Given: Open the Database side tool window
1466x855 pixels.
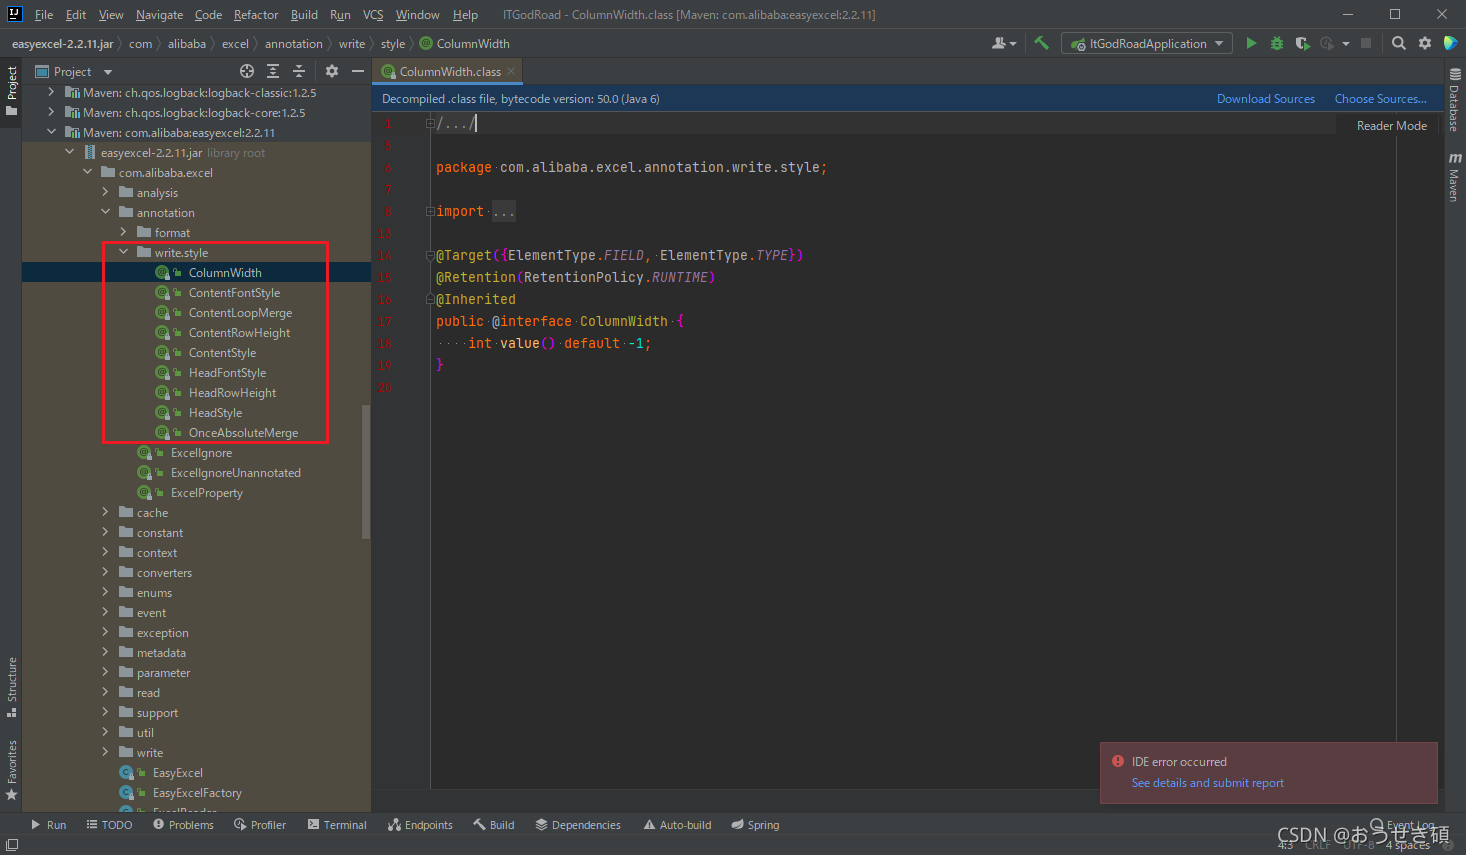Looking at the screenshot, I should coord(1454,100).
